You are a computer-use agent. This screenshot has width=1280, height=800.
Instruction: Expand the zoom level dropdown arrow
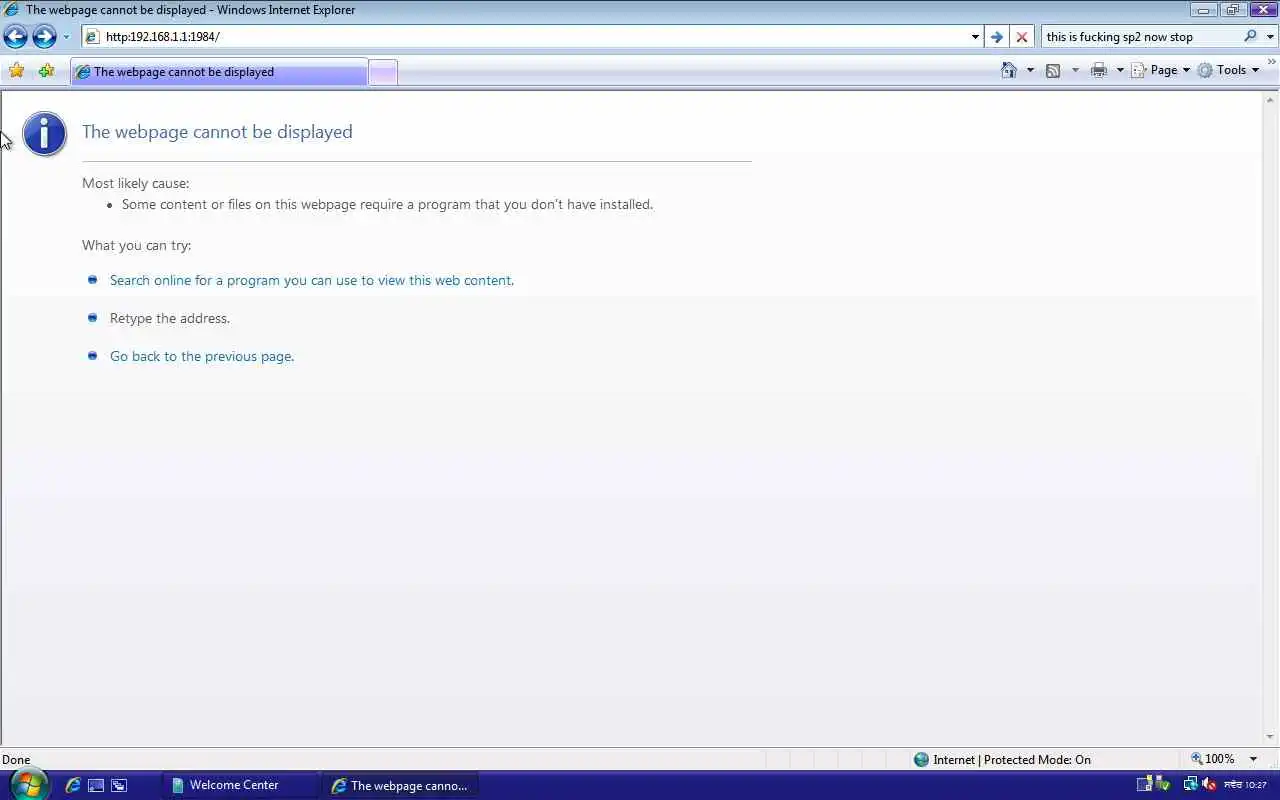click(1253, 759)
